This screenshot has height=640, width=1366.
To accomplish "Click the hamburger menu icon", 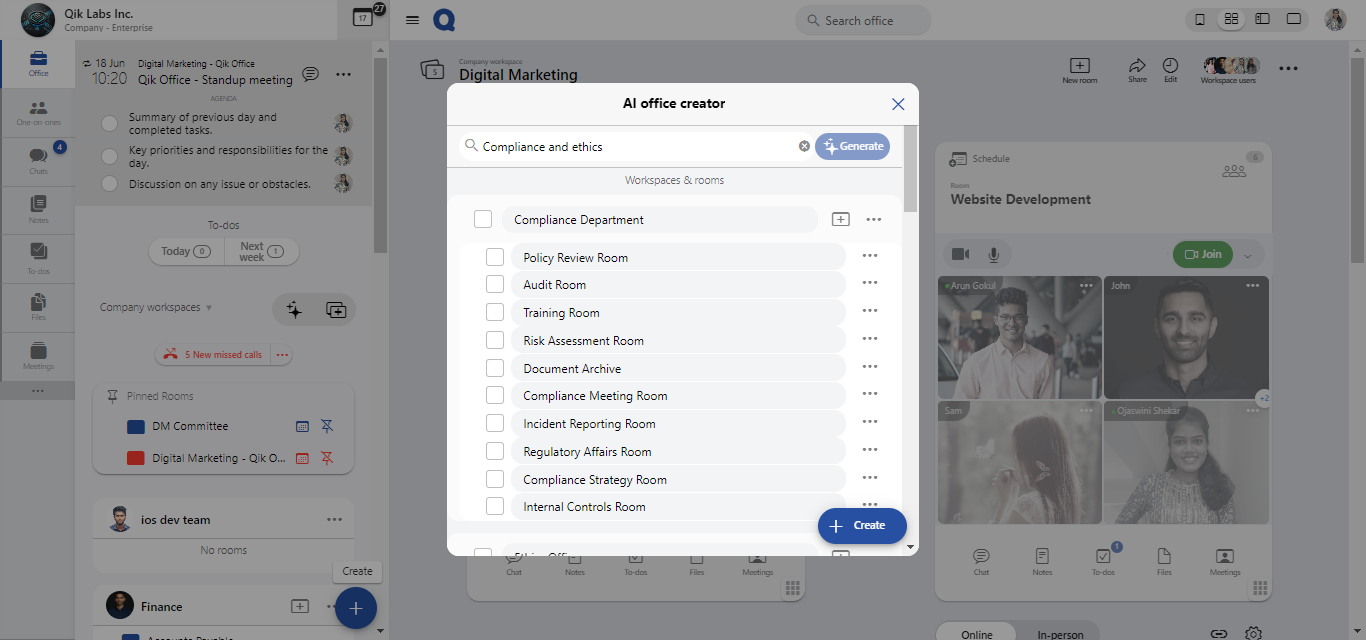I will pos(412,20).
